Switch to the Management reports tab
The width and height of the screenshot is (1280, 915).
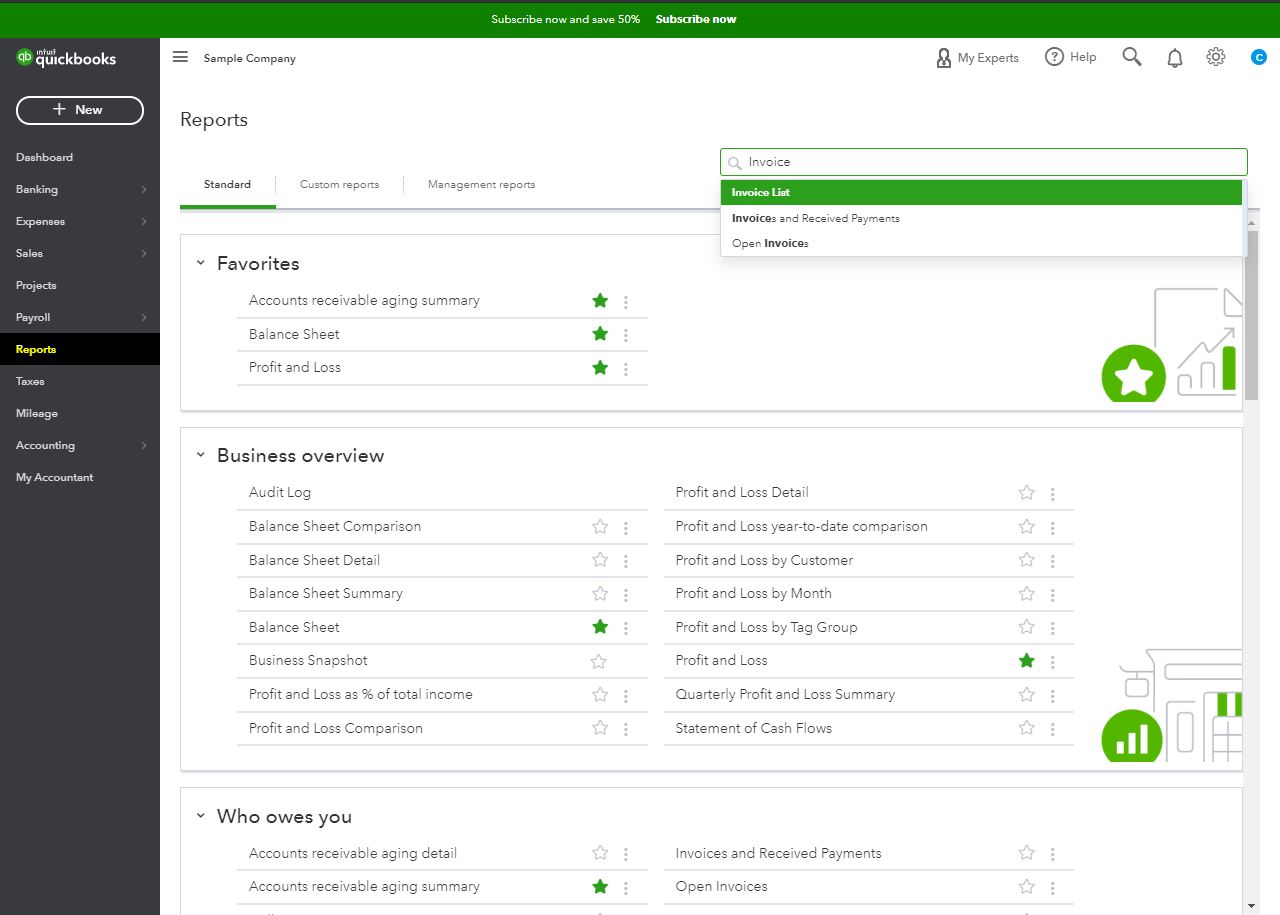(x=481, y=184)
